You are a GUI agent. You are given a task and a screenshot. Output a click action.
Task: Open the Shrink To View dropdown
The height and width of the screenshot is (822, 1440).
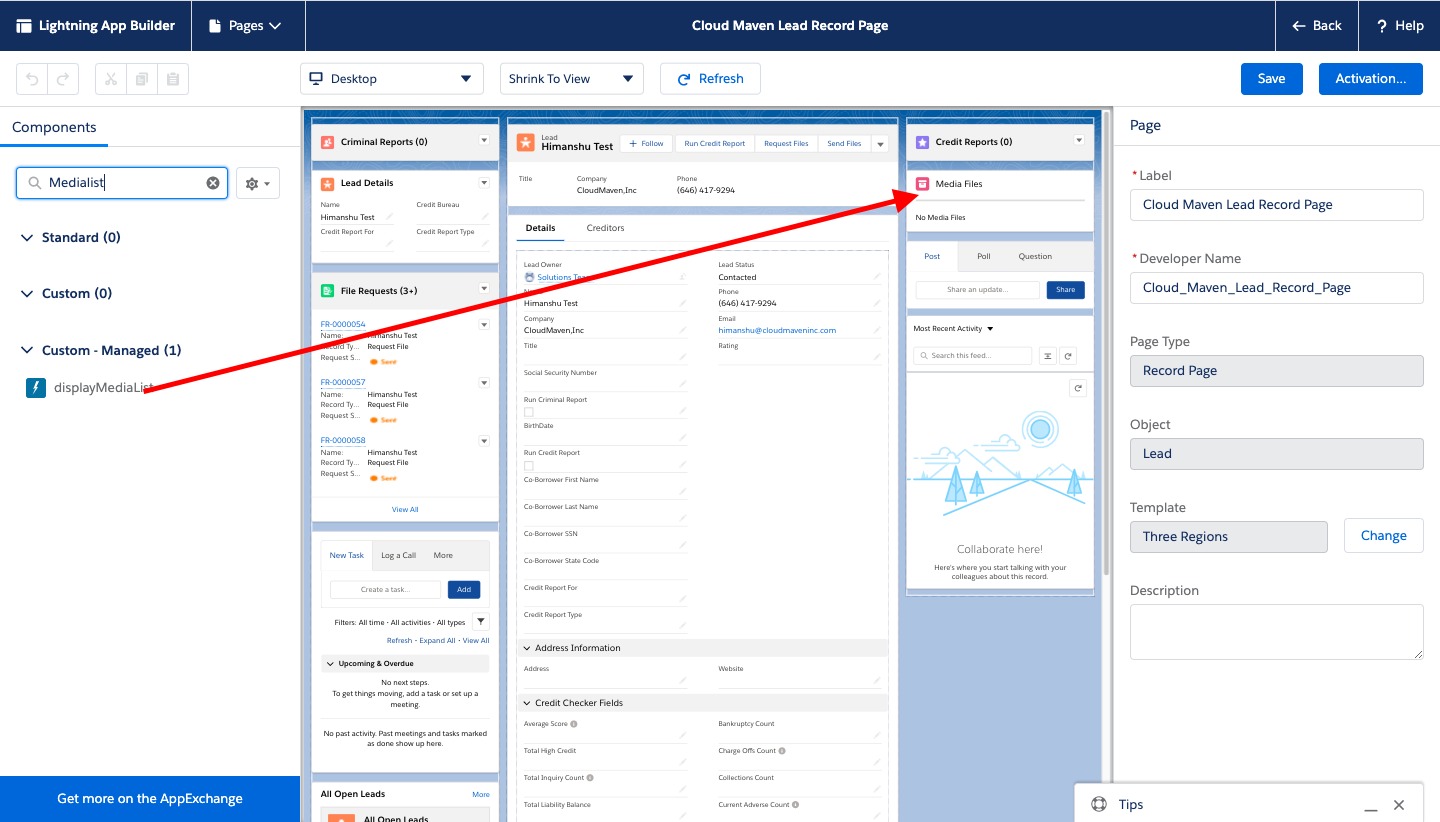pos(572,79)
